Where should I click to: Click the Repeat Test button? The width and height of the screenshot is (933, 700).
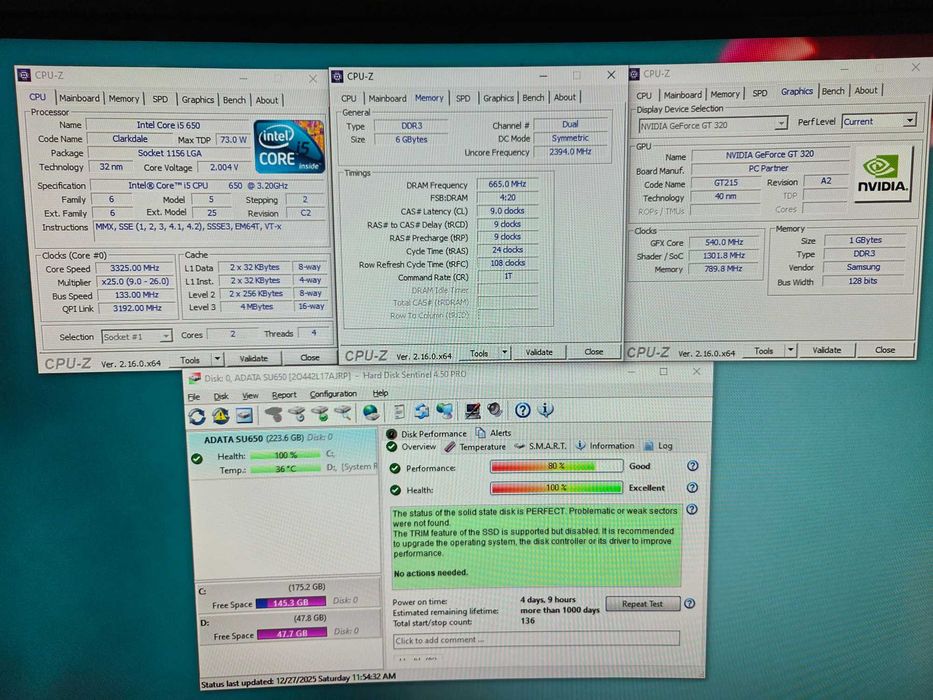pos(643,604)
